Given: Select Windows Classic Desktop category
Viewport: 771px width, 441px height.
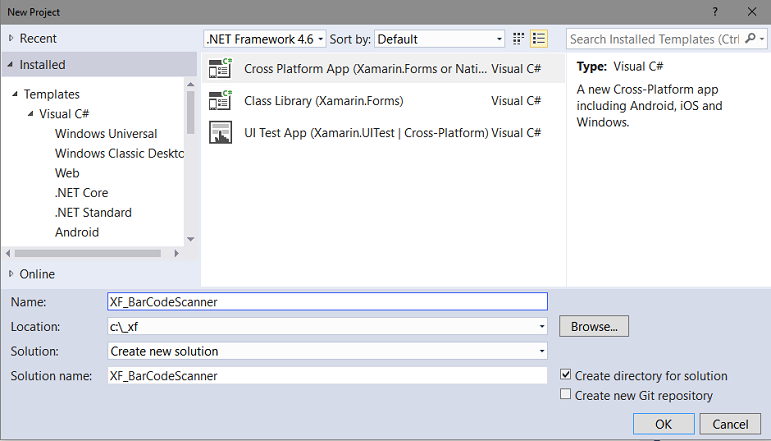Looking at the screenshot, I should (x=119, y=153).
